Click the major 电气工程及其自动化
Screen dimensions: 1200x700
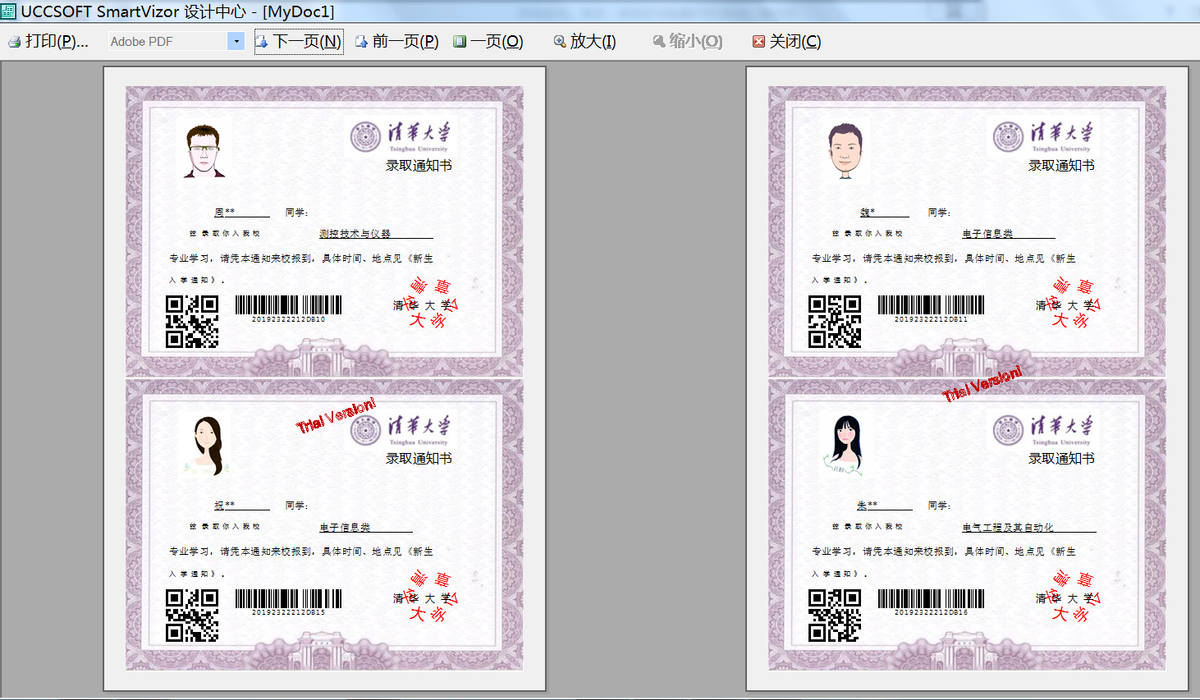coord(1008,527)
